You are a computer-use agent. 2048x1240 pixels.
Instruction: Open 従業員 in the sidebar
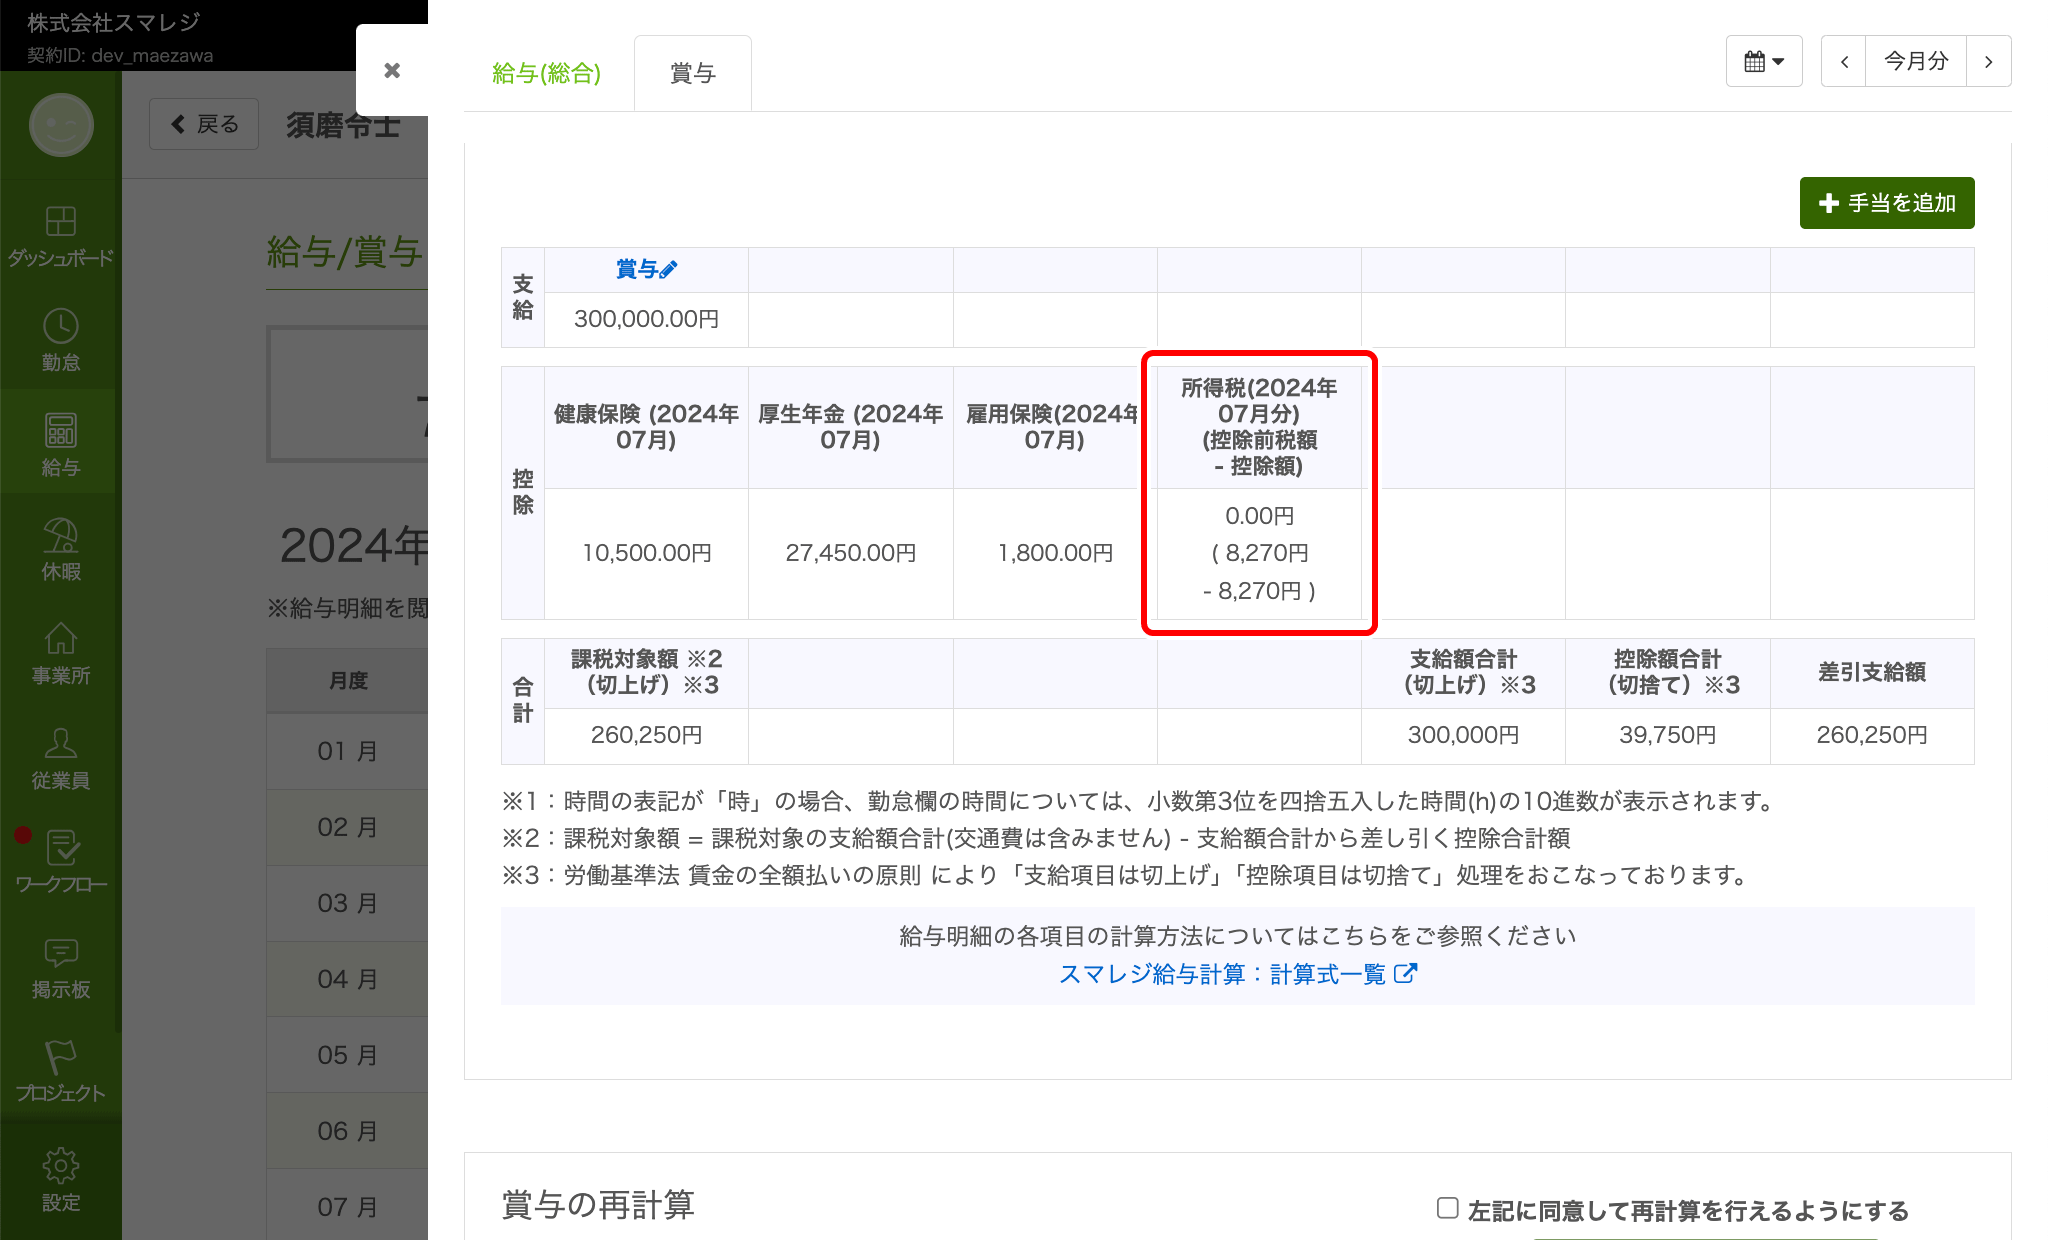coord(61,758)
